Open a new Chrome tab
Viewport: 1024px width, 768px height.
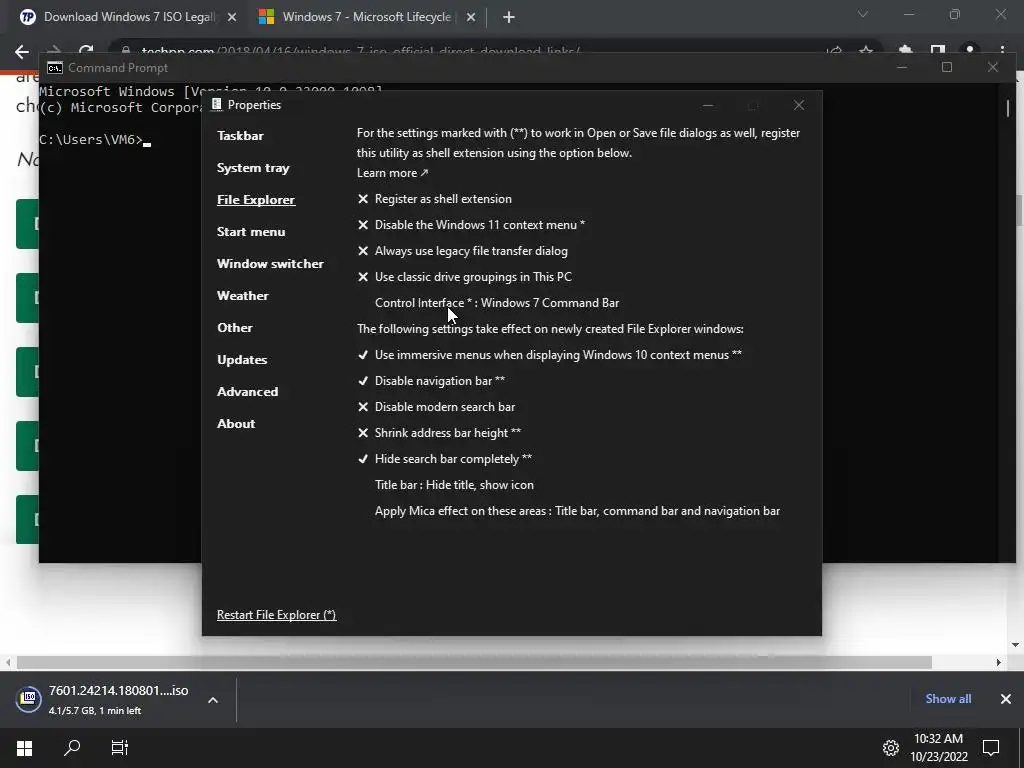click(509, 18)
